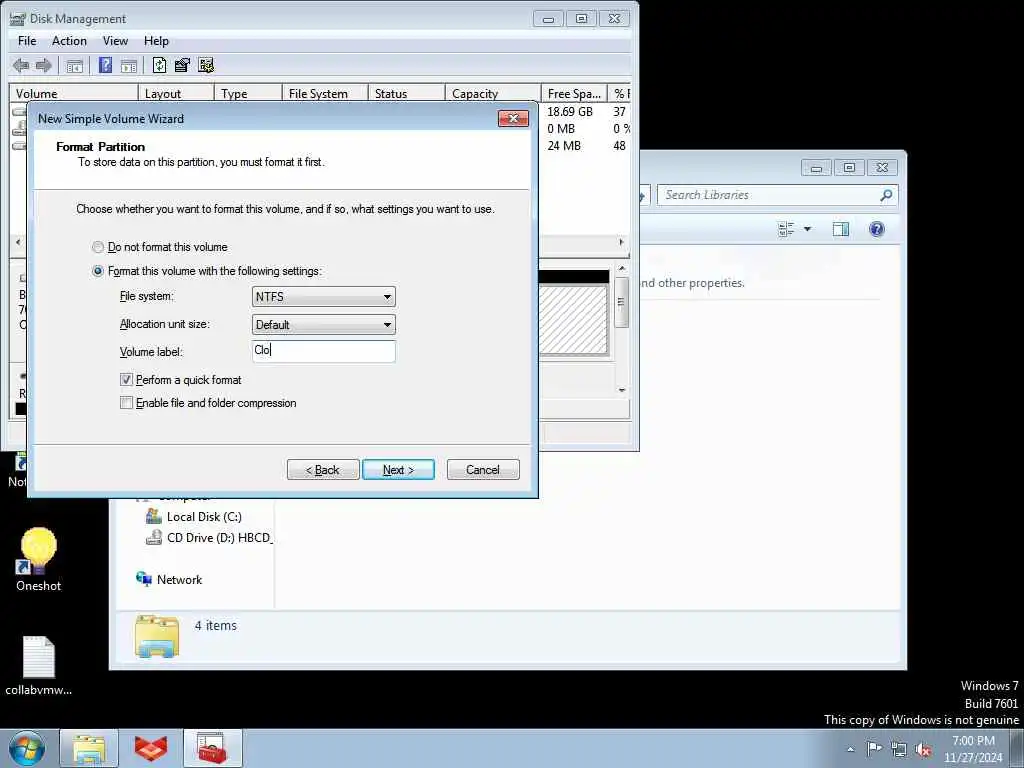This screenshot has height=768, width=1024.
Task: Click the 18.69 GB free space cell
Action: (x=569, y=112)
